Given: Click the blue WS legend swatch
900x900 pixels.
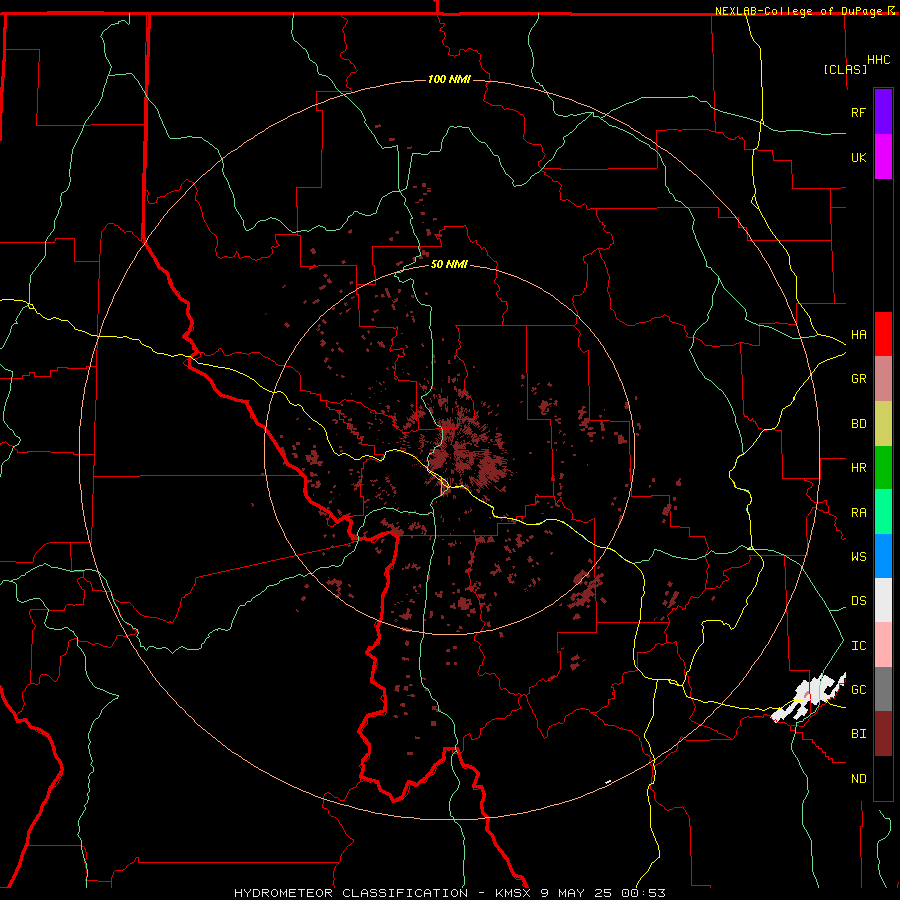Looking at the screenshot, I should pos(883,556).
